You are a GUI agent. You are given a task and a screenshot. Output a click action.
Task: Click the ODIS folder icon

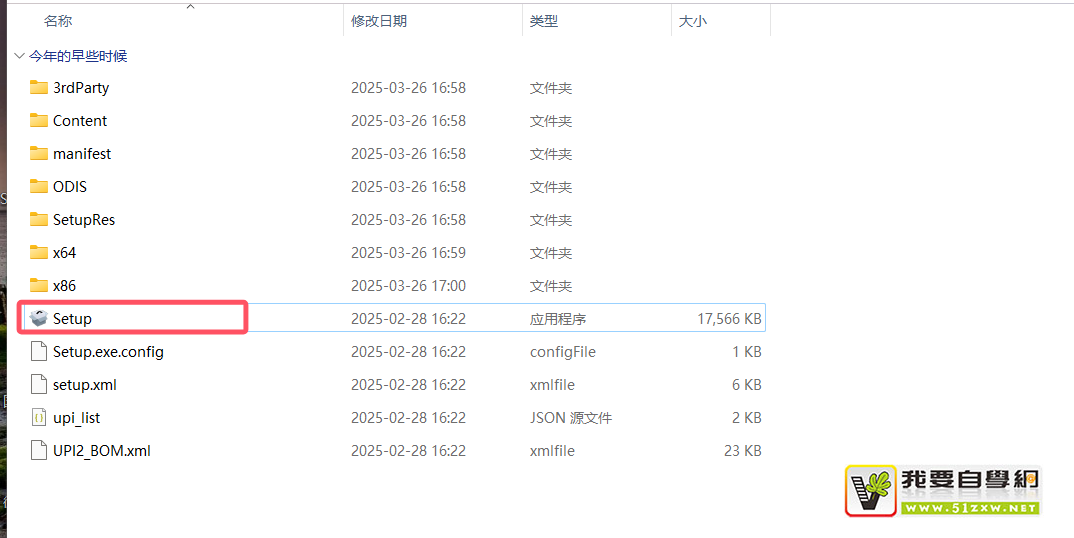[39, 186]
